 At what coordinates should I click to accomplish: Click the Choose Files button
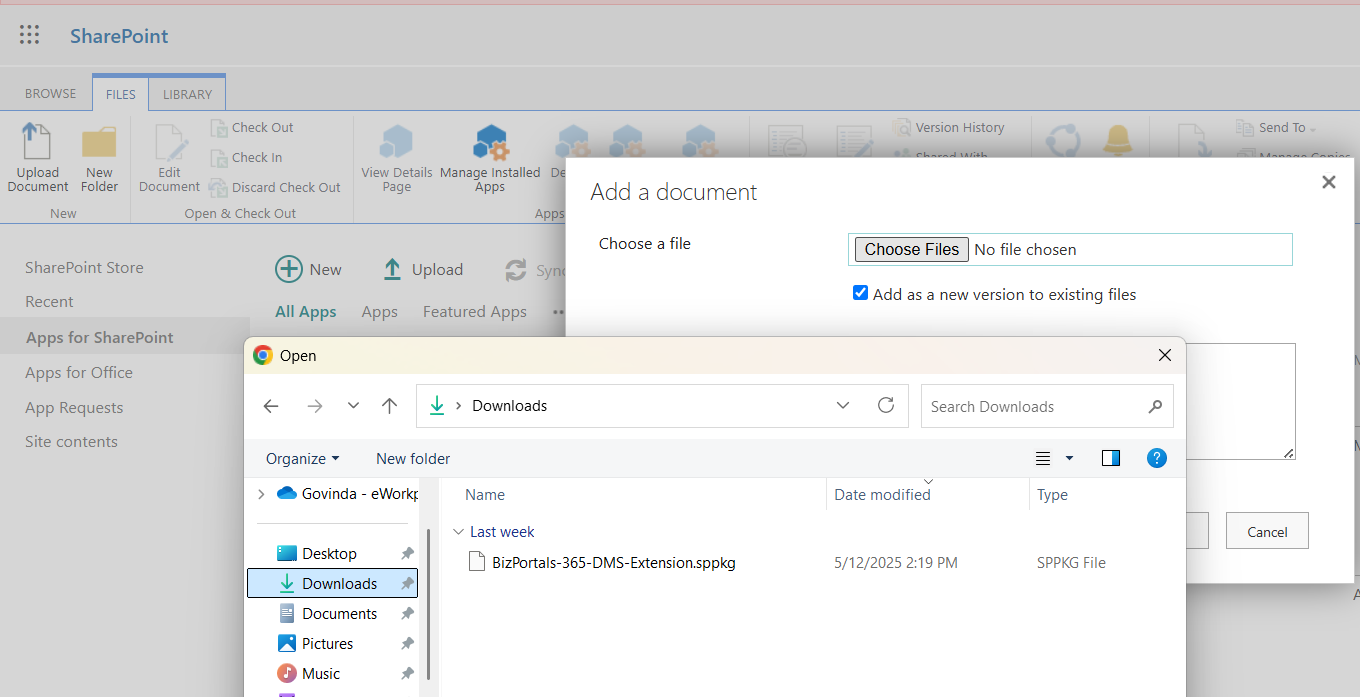pos(912,249)
